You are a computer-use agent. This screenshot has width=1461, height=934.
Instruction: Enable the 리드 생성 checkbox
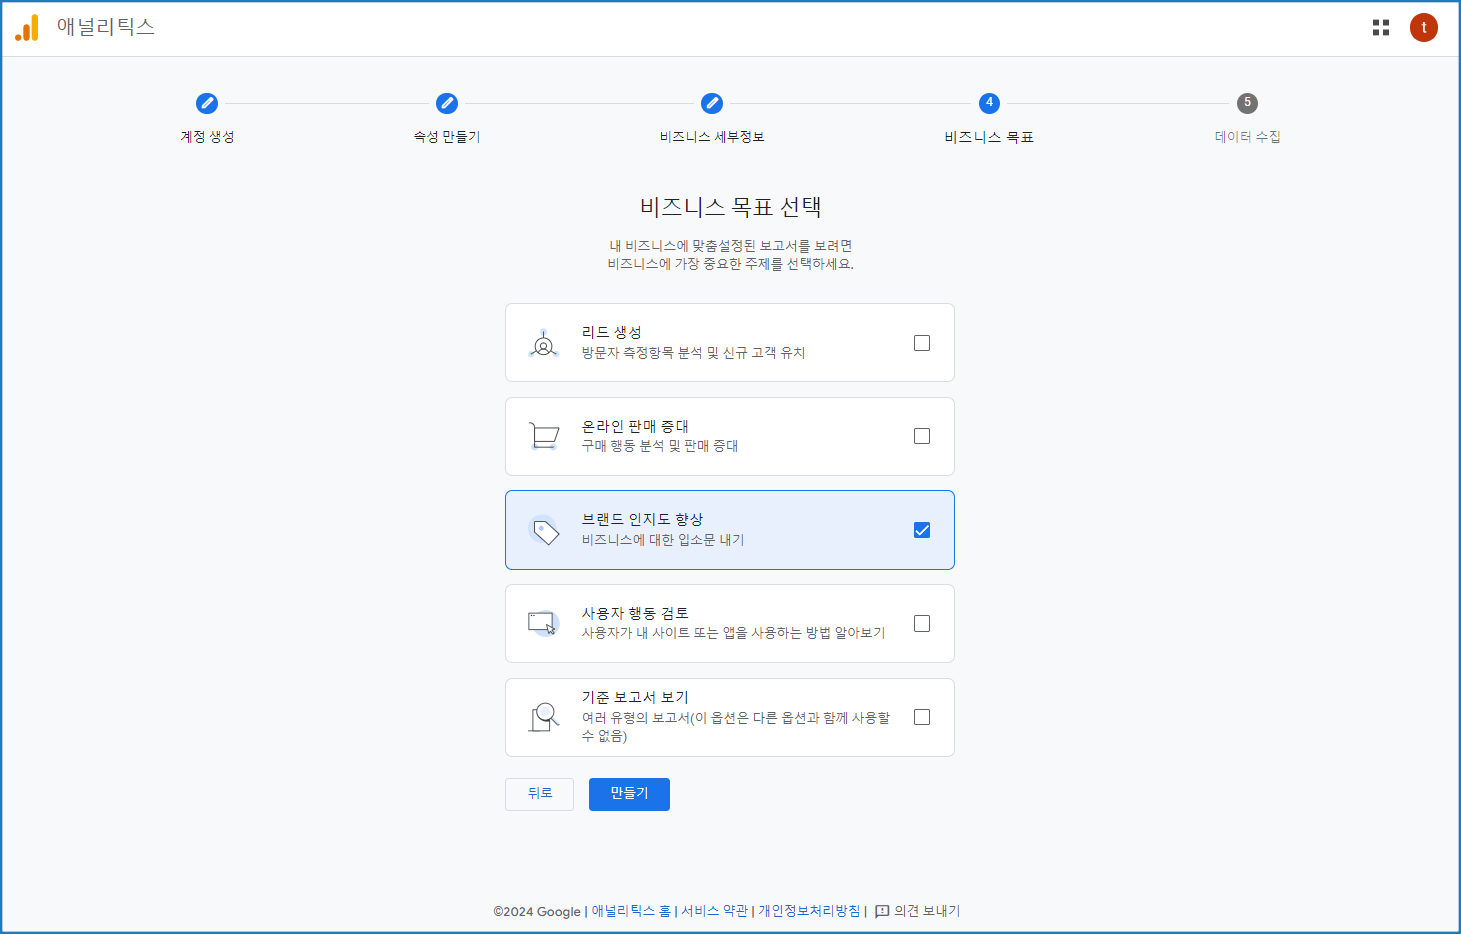pyautogui.click(x=922, y=343)
